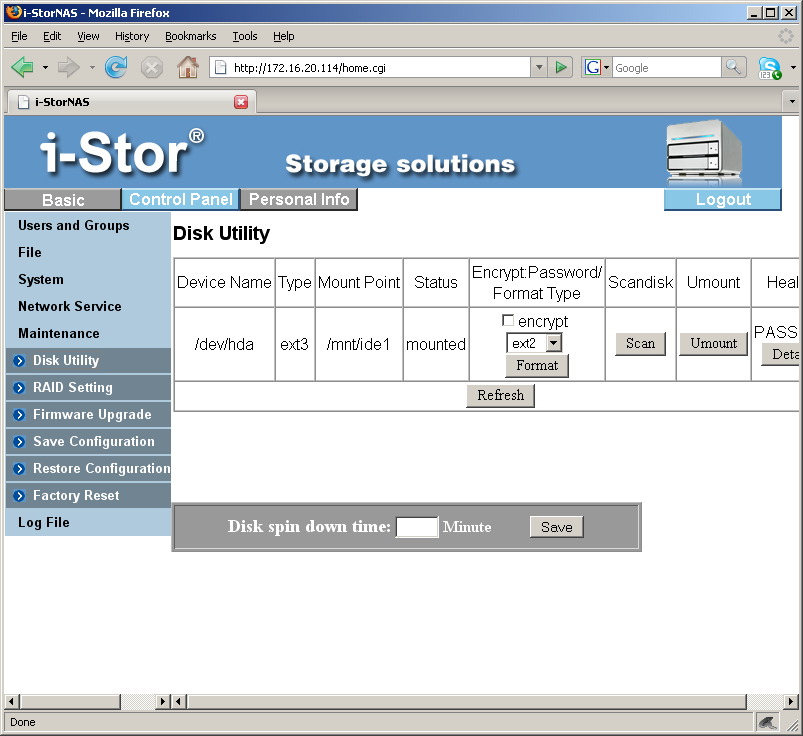Reload the page with the Refresh icon
The width and height of the screenshot is (803, 736).
[116, 67]
